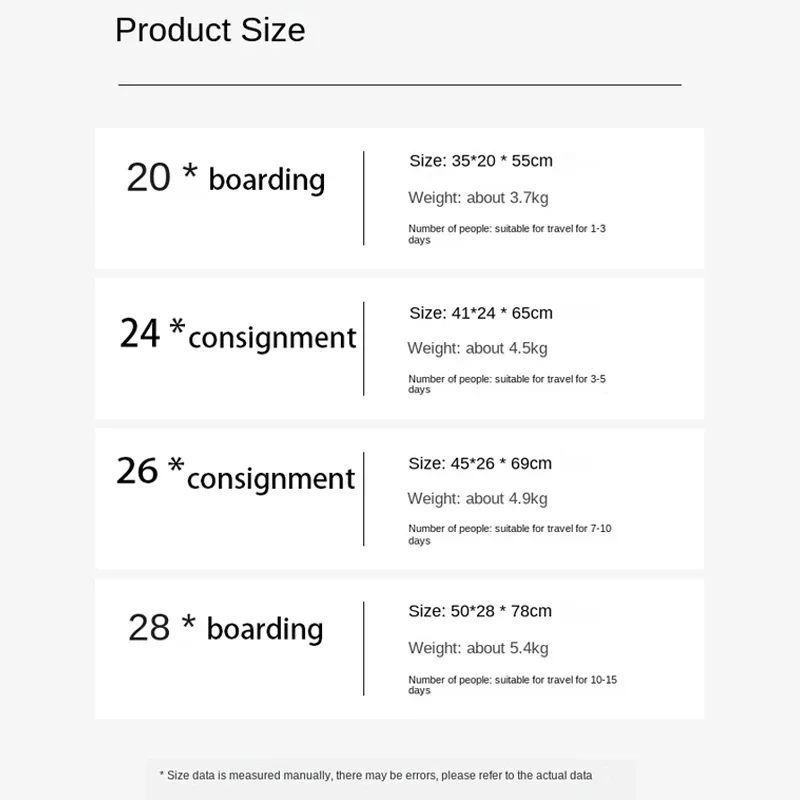Click the travel for 7-10 days note
800x800 pixels.
pyautogui.click(x=510, y=535)
